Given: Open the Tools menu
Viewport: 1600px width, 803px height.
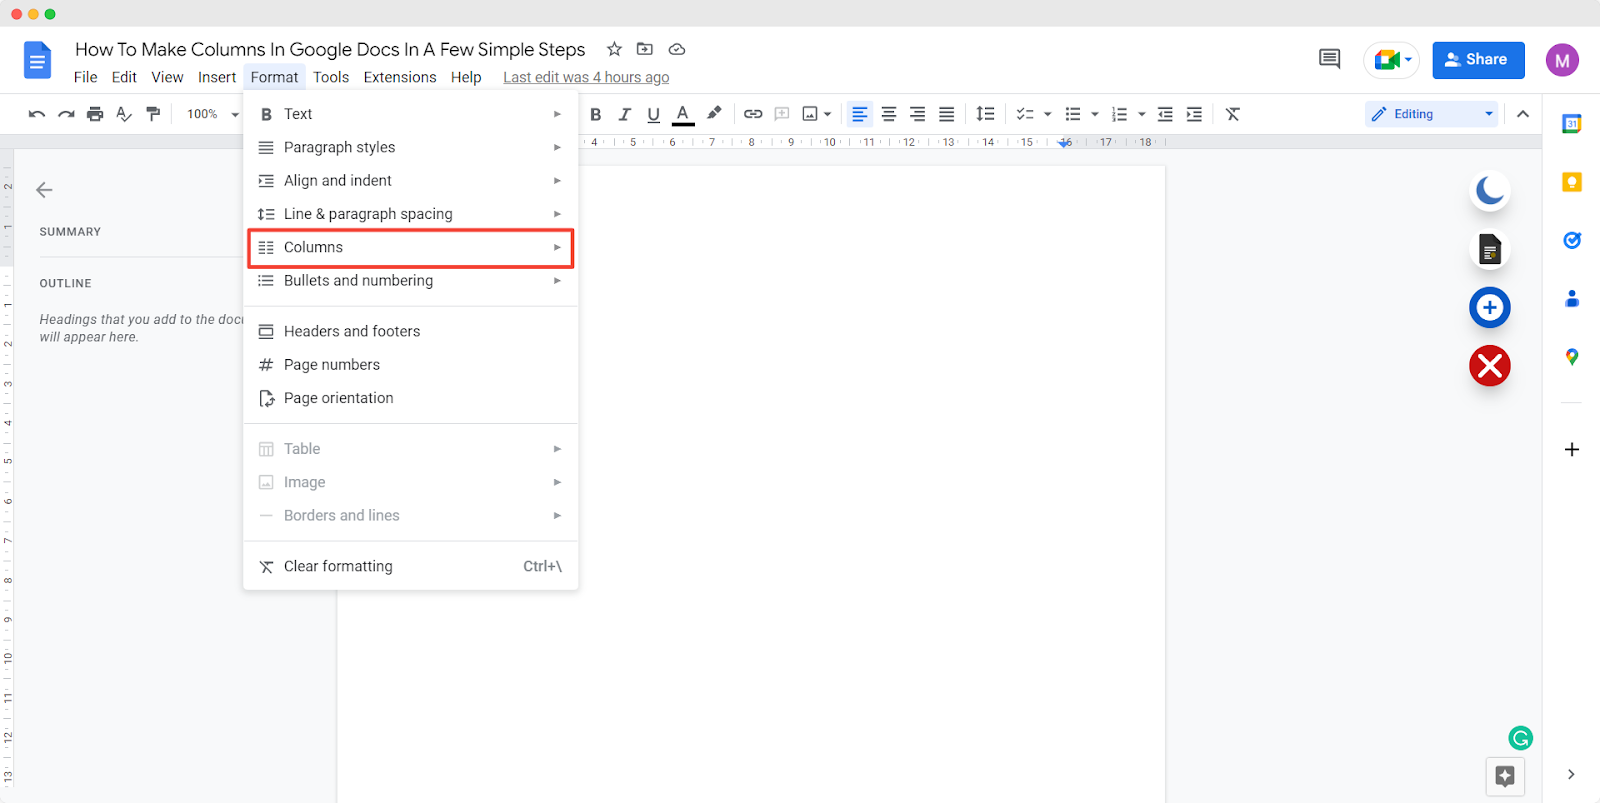Looking at the screenshot, I should click(331, 77).
